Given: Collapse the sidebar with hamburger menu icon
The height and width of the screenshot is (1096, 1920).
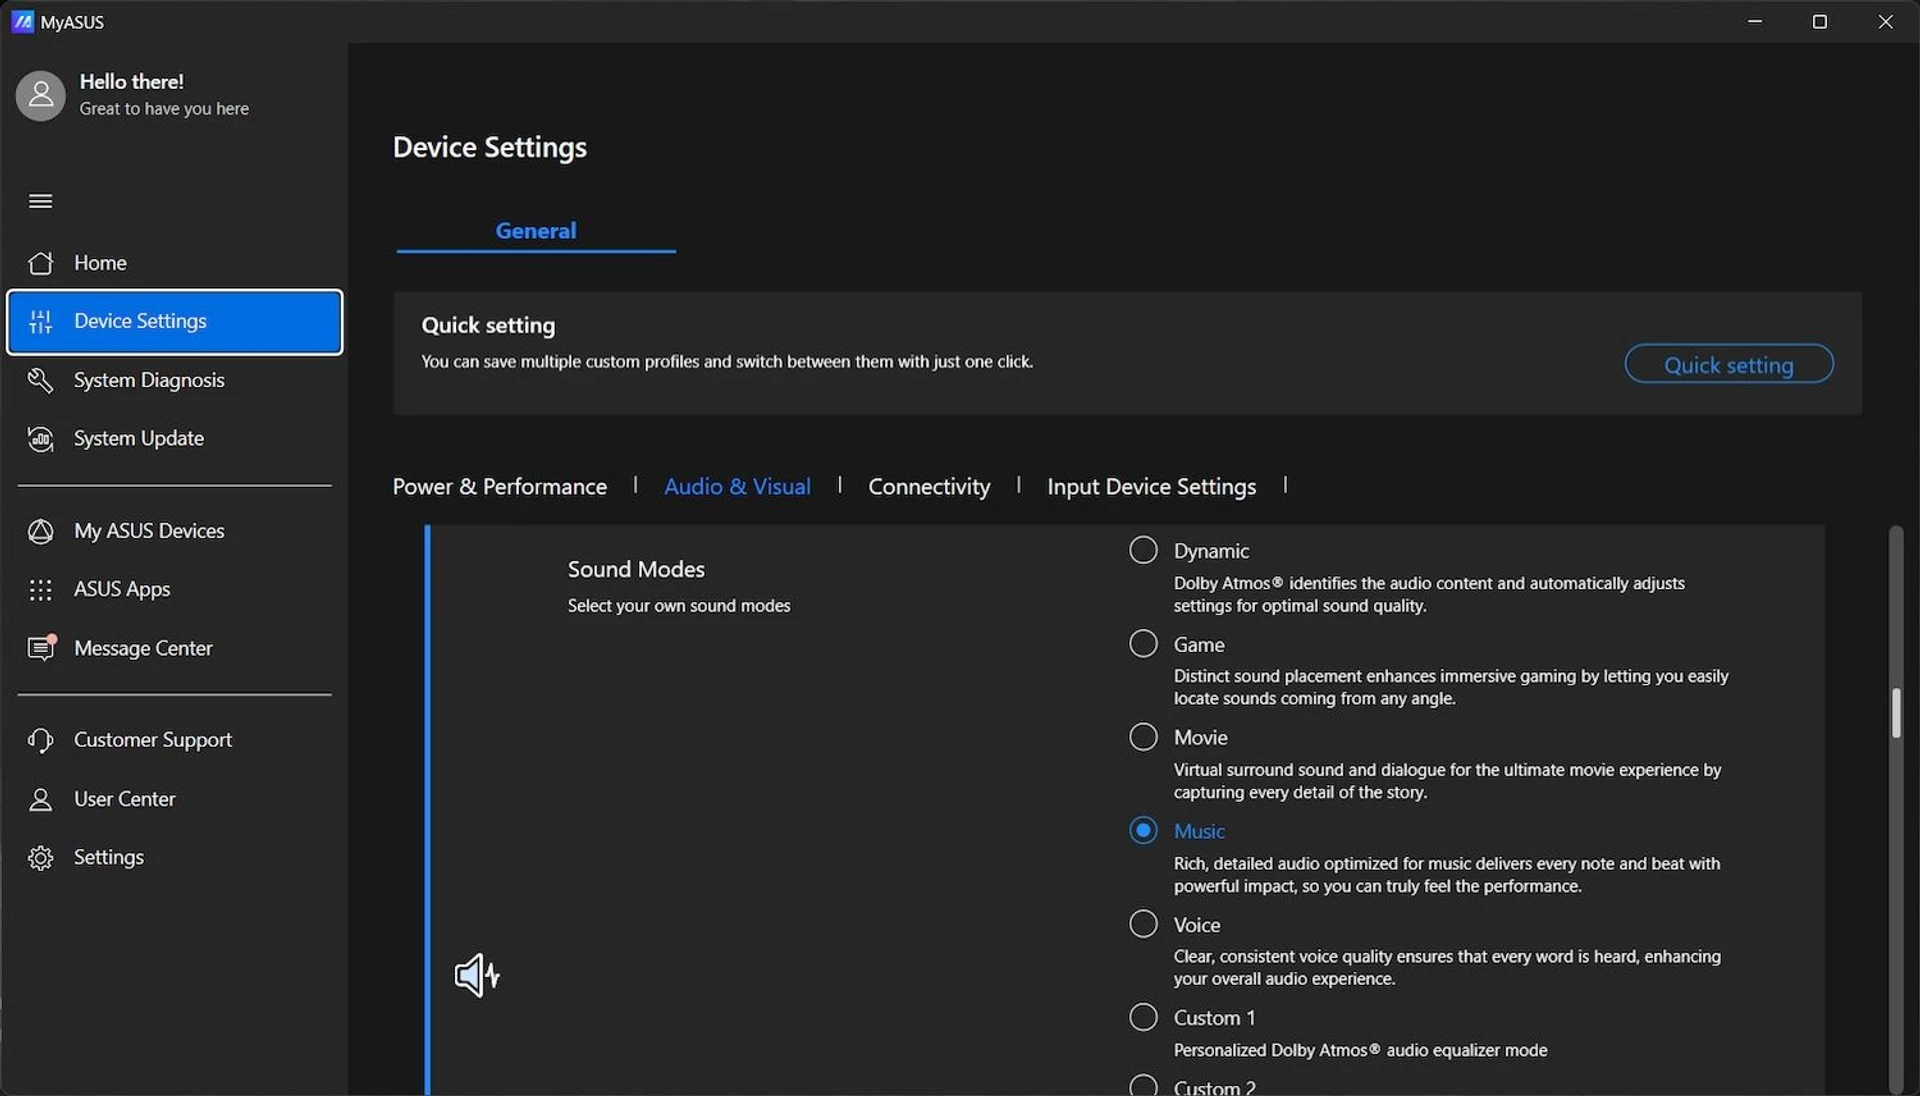Looking at the screenshot, I should click(41, 201).
